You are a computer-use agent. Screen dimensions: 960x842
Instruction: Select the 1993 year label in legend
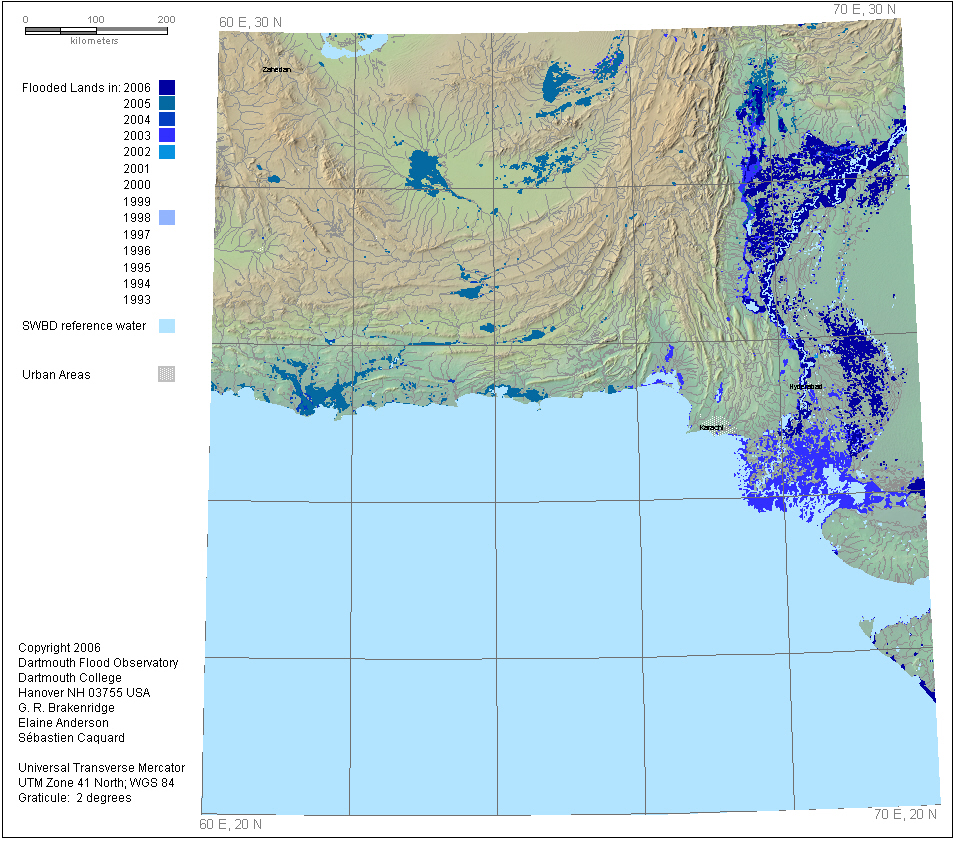(137, 299)
